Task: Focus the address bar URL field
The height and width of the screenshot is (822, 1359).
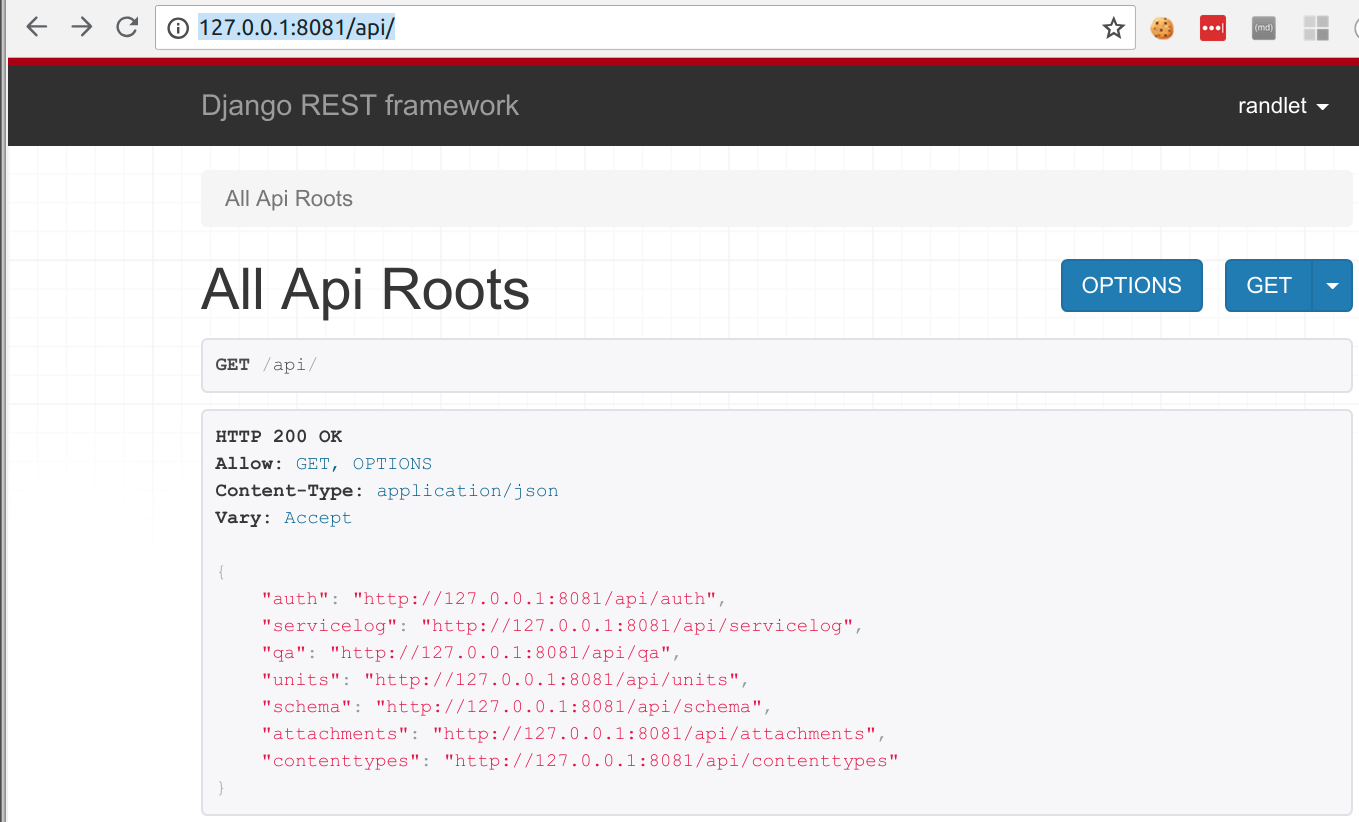Action: click(645, 29)
